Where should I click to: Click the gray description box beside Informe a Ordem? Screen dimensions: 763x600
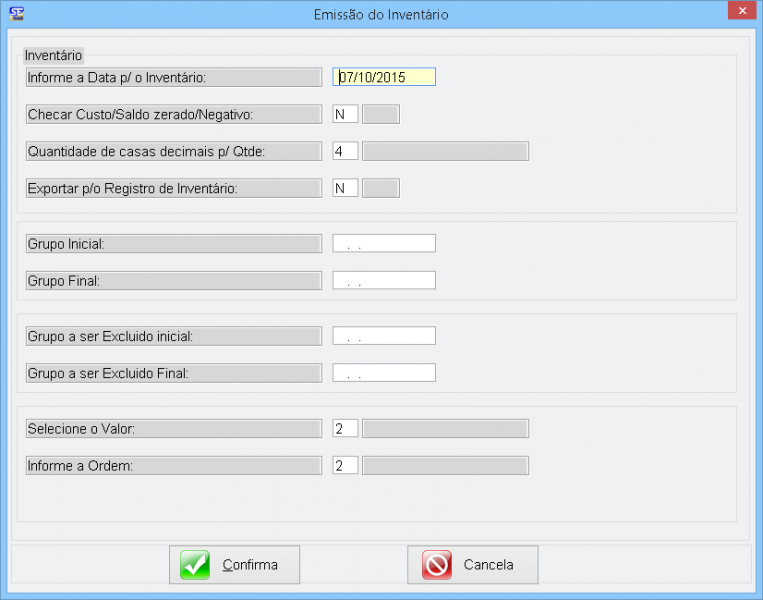pos(445,466)
